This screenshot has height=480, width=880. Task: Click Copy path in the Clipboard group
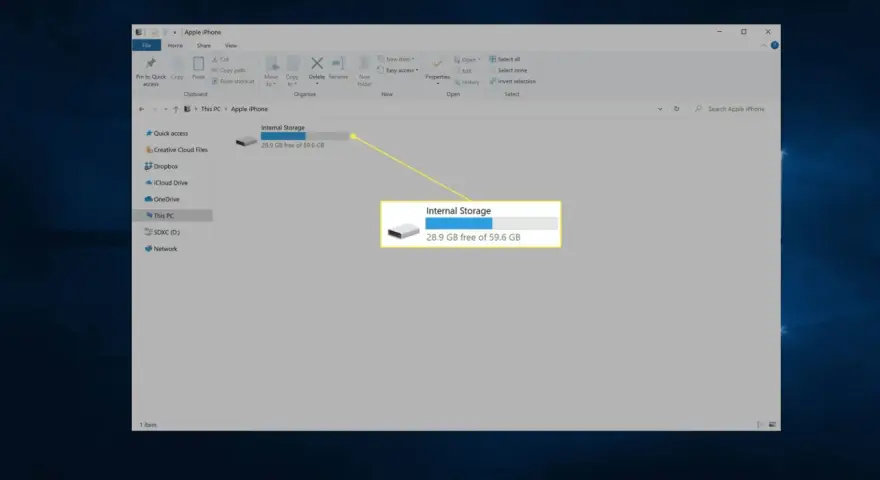(229, 70)
